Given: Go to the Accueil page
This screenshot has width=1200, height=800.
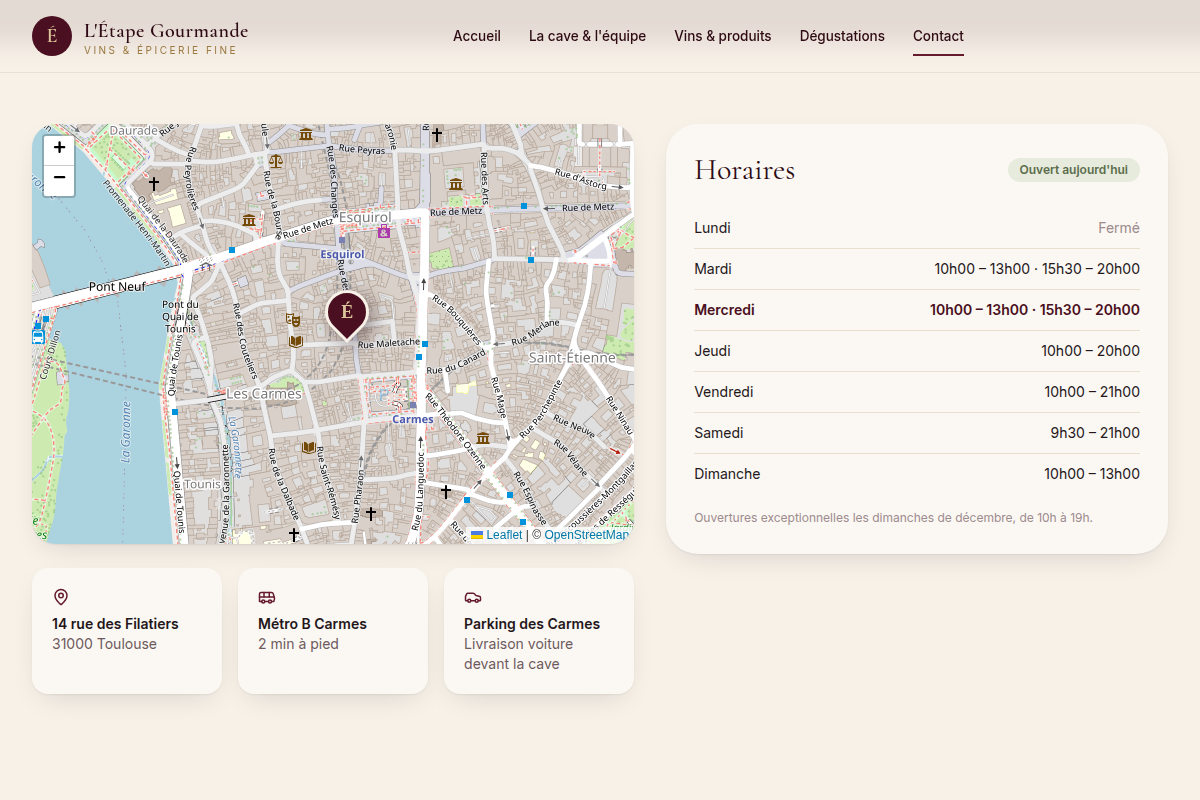Looking at the screenshot, I should (x=477, y=36).
